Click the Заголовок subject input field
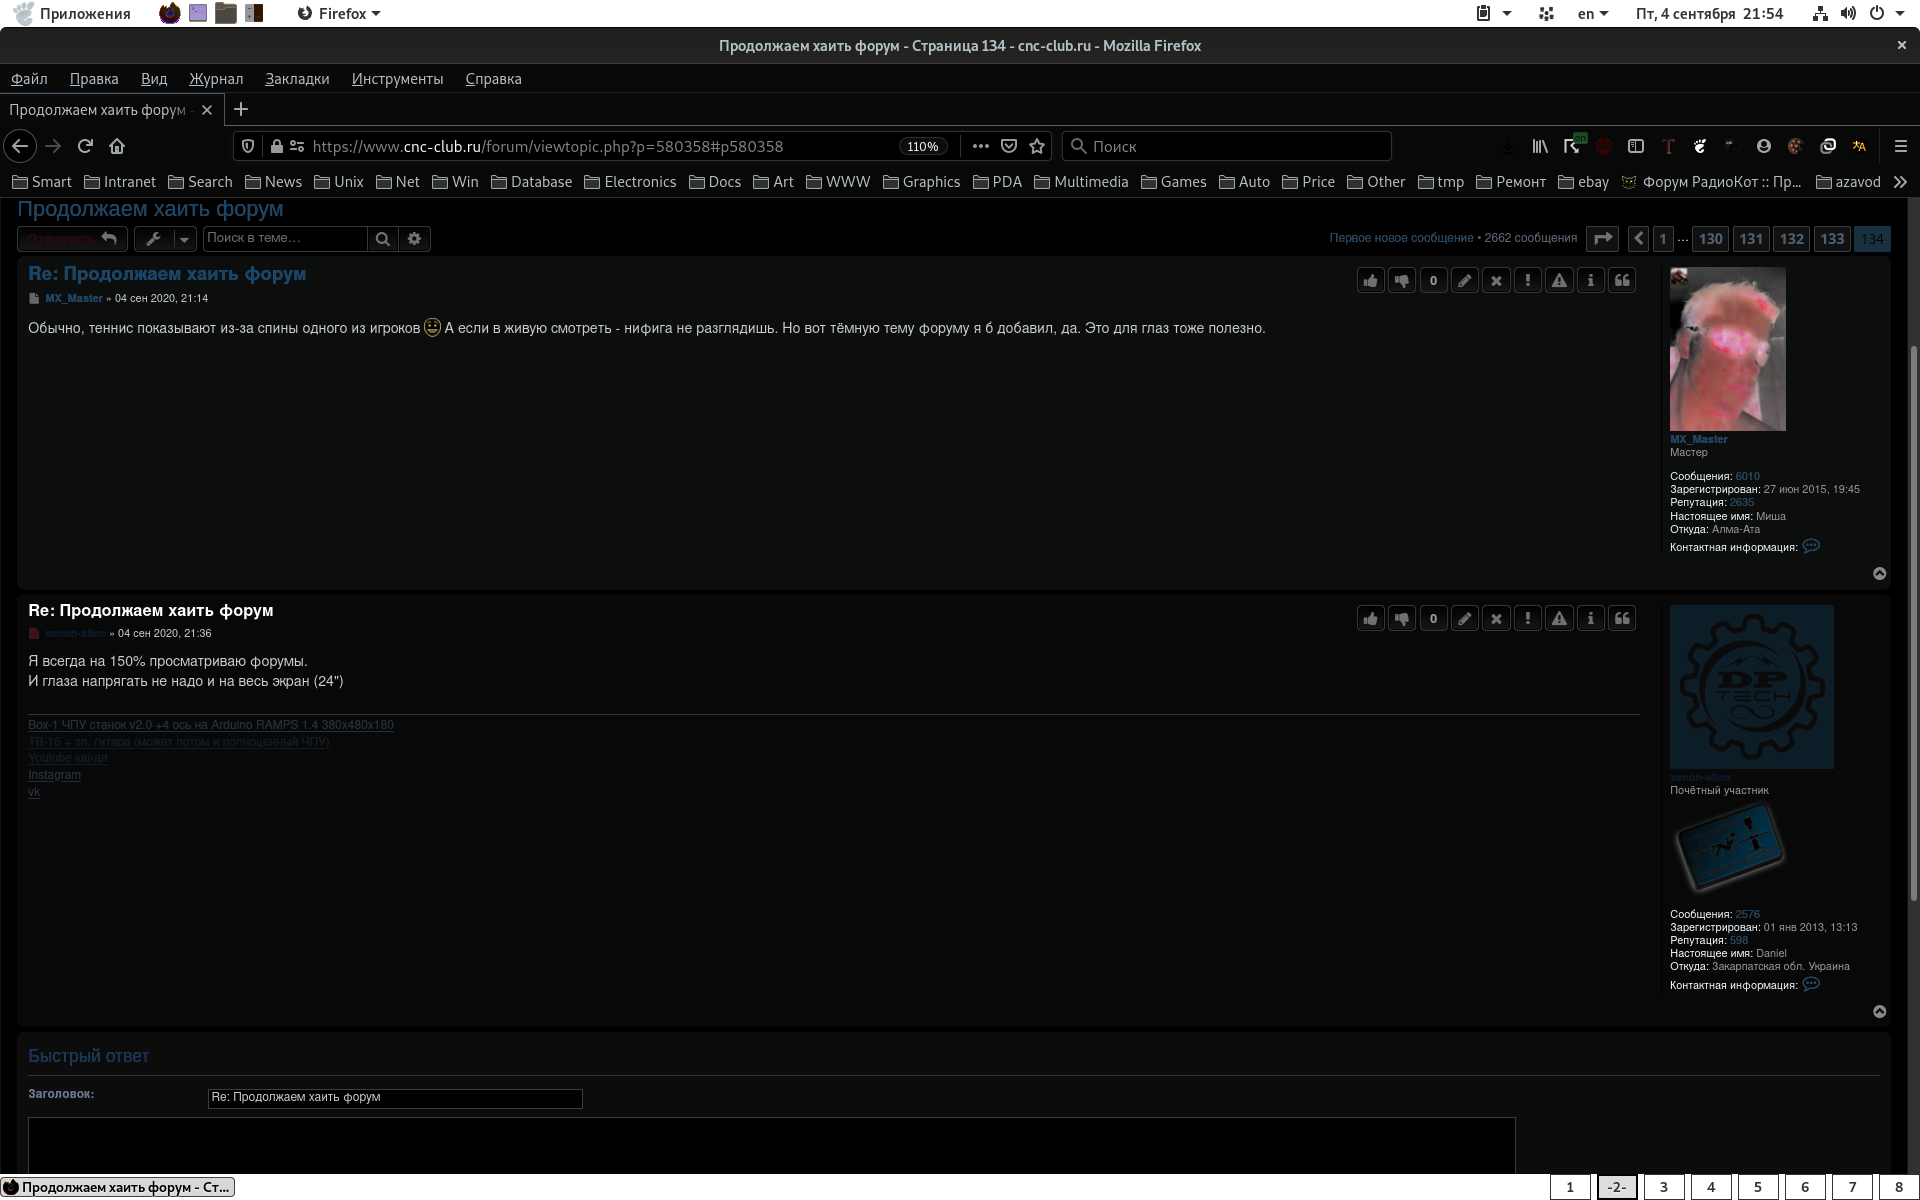This screenshot has width=1920, height=1200. pyautogui.click(x=395, y=1098)
